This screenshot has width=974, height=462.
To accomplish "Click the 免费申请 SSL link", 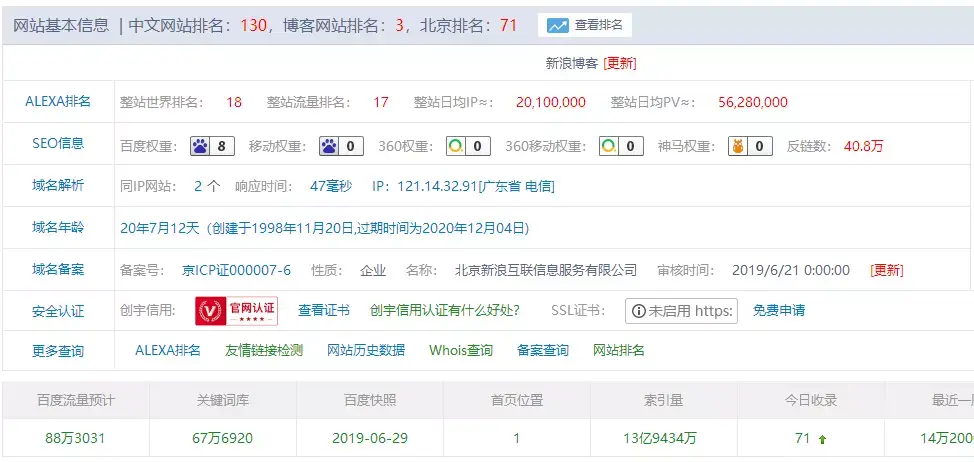I will [x=779, y=310].
